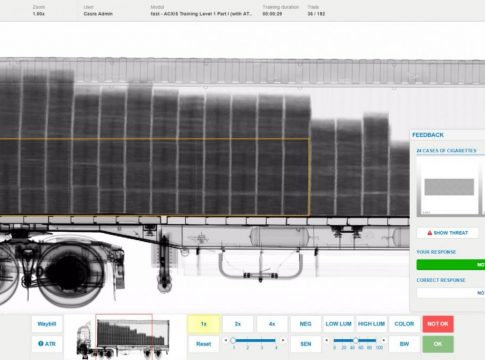Enable the LOW LUM filter
Viewport: 485px width, 360px height.
pyautogui.click(x=338, y=324)
